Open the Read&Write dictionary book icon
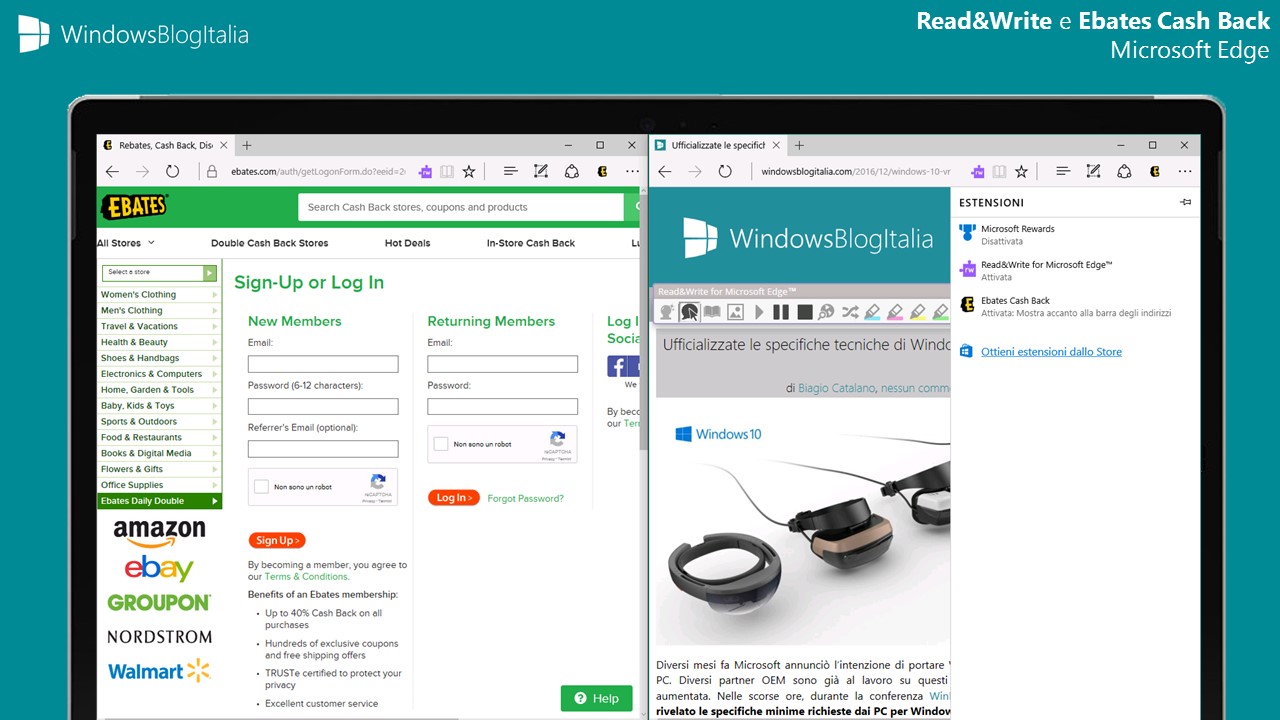Image resolution: width=1280 pixels, height=720 pixels. [x=712, y=312]
